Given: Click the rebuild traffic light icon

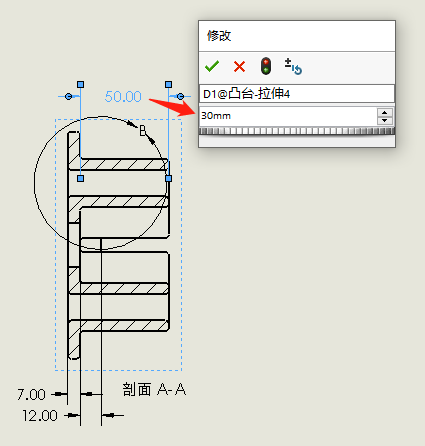Looking at the screenshot, I should pos(266,66).
